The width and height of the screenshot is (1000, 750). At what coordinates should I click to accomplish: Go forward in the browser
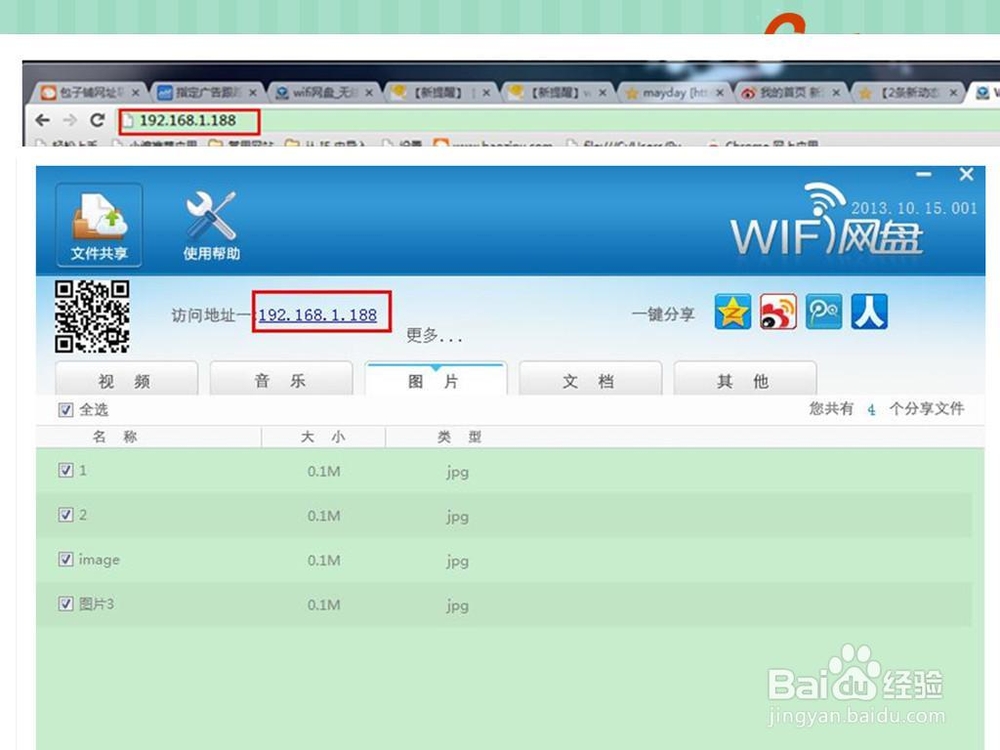click(x=70, y=120)
